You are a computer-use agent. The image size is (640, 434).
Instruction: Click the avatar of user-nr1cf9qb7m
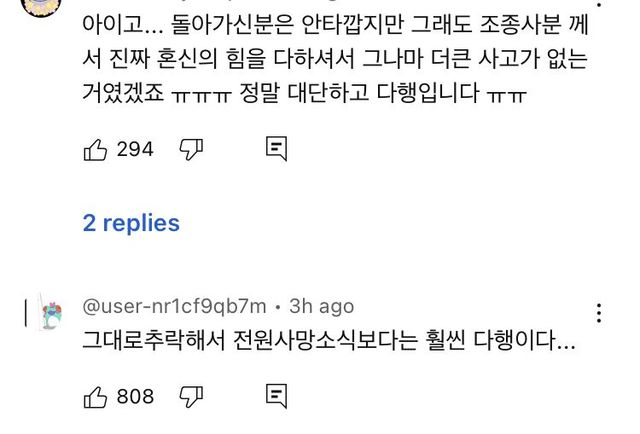pyautogui.click(x=50, y=315)
